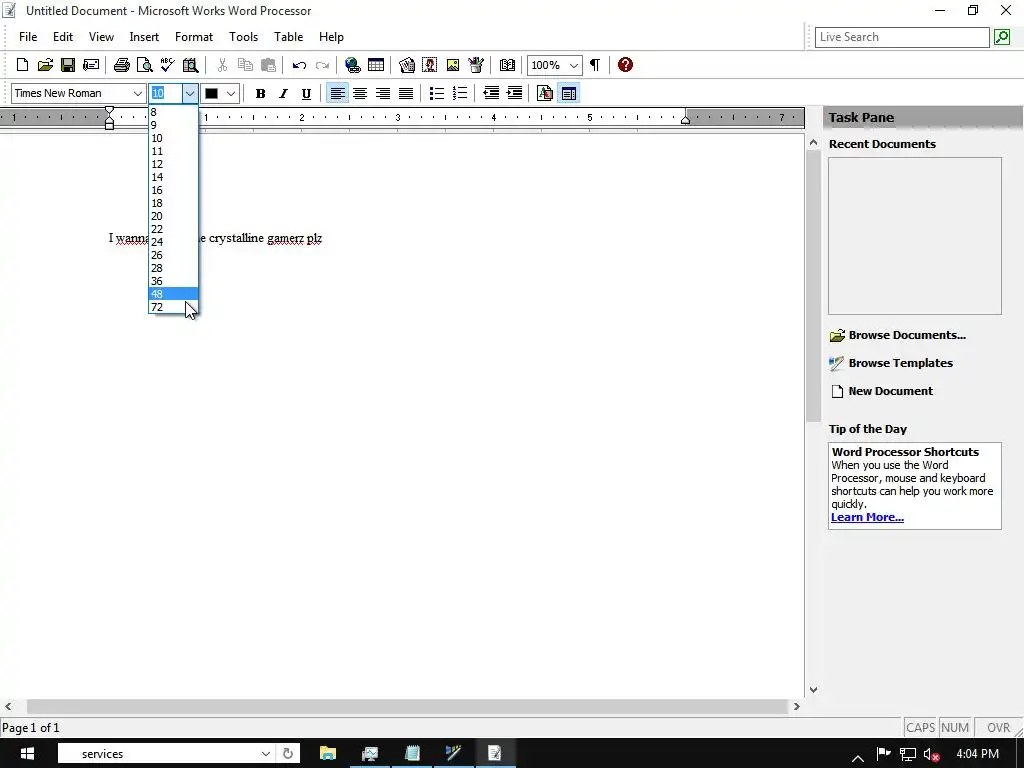Open the drawing tool with pencil cup
Screen dimensions: 1024x768
click(x=475, y=65)
